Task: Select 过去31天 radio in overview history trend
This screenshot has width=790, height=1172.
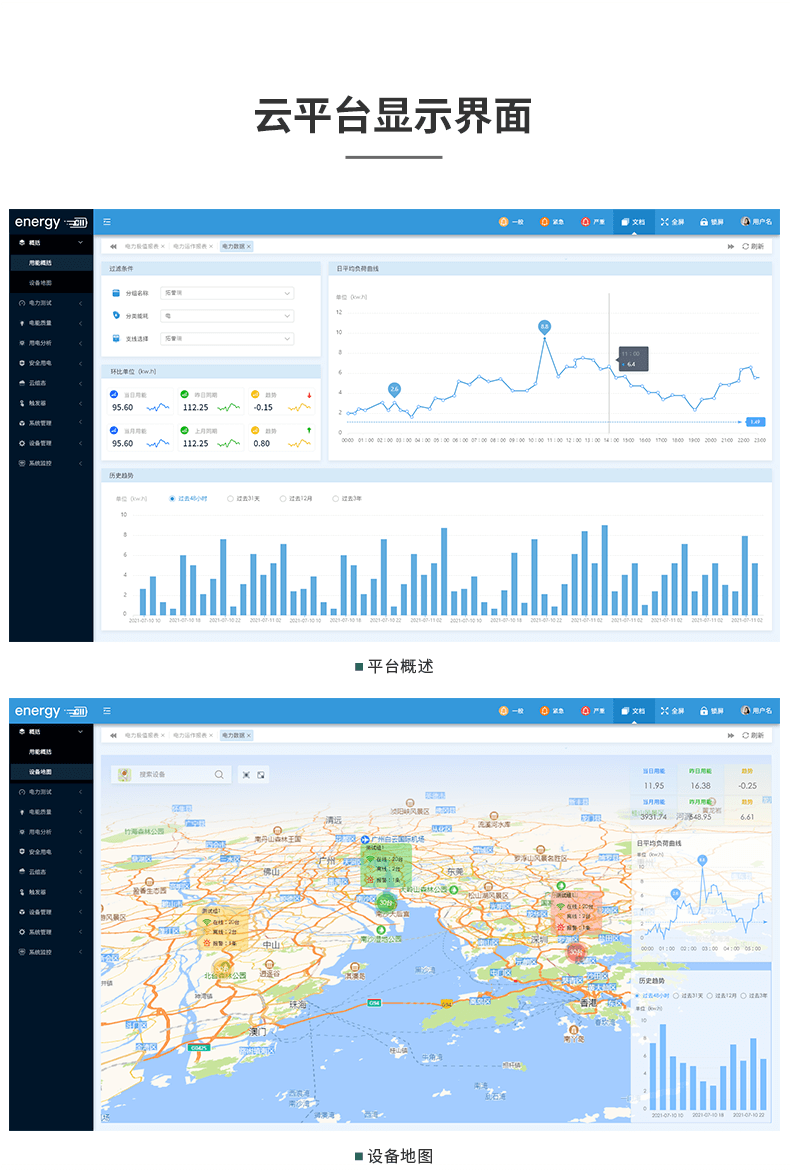Action: pyautogui.click(x=230, y=498)
